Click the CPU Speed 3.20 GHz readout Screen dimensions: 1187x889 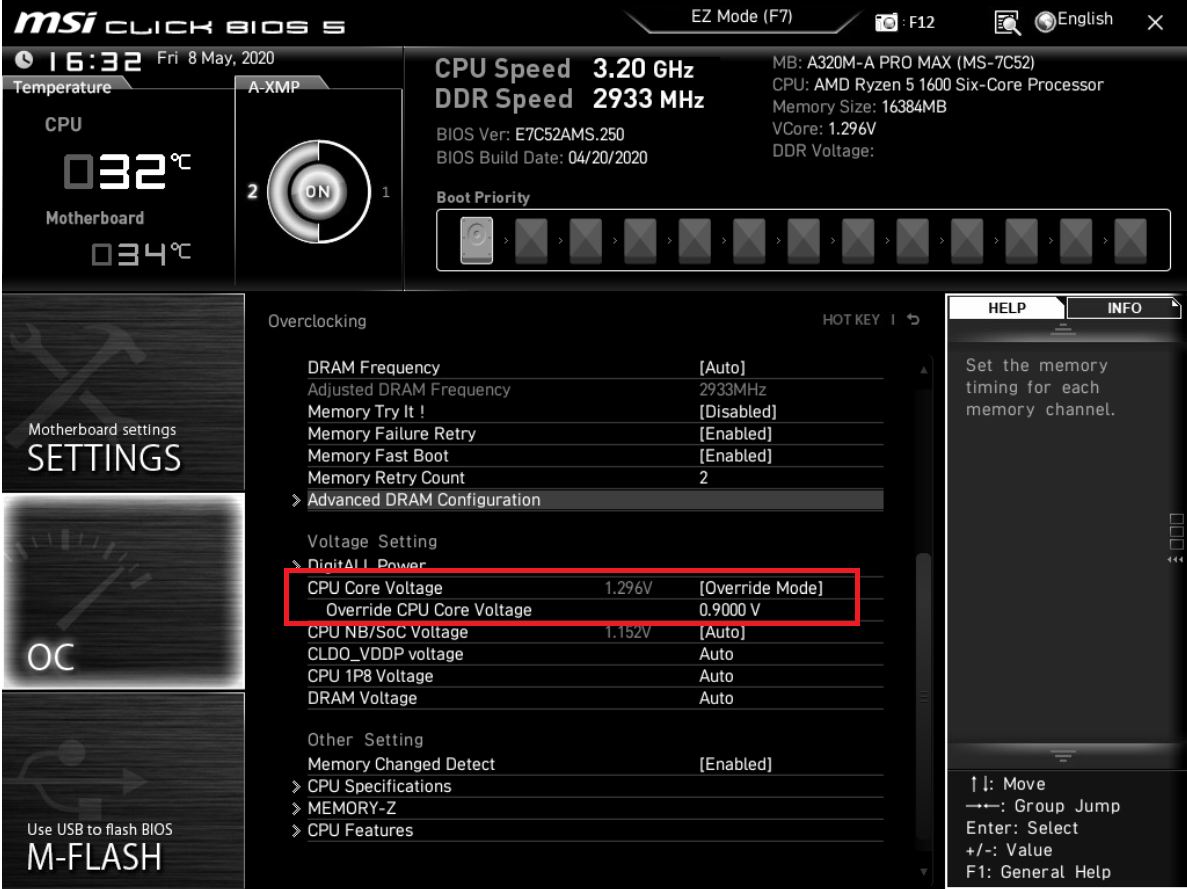point(564,69)
